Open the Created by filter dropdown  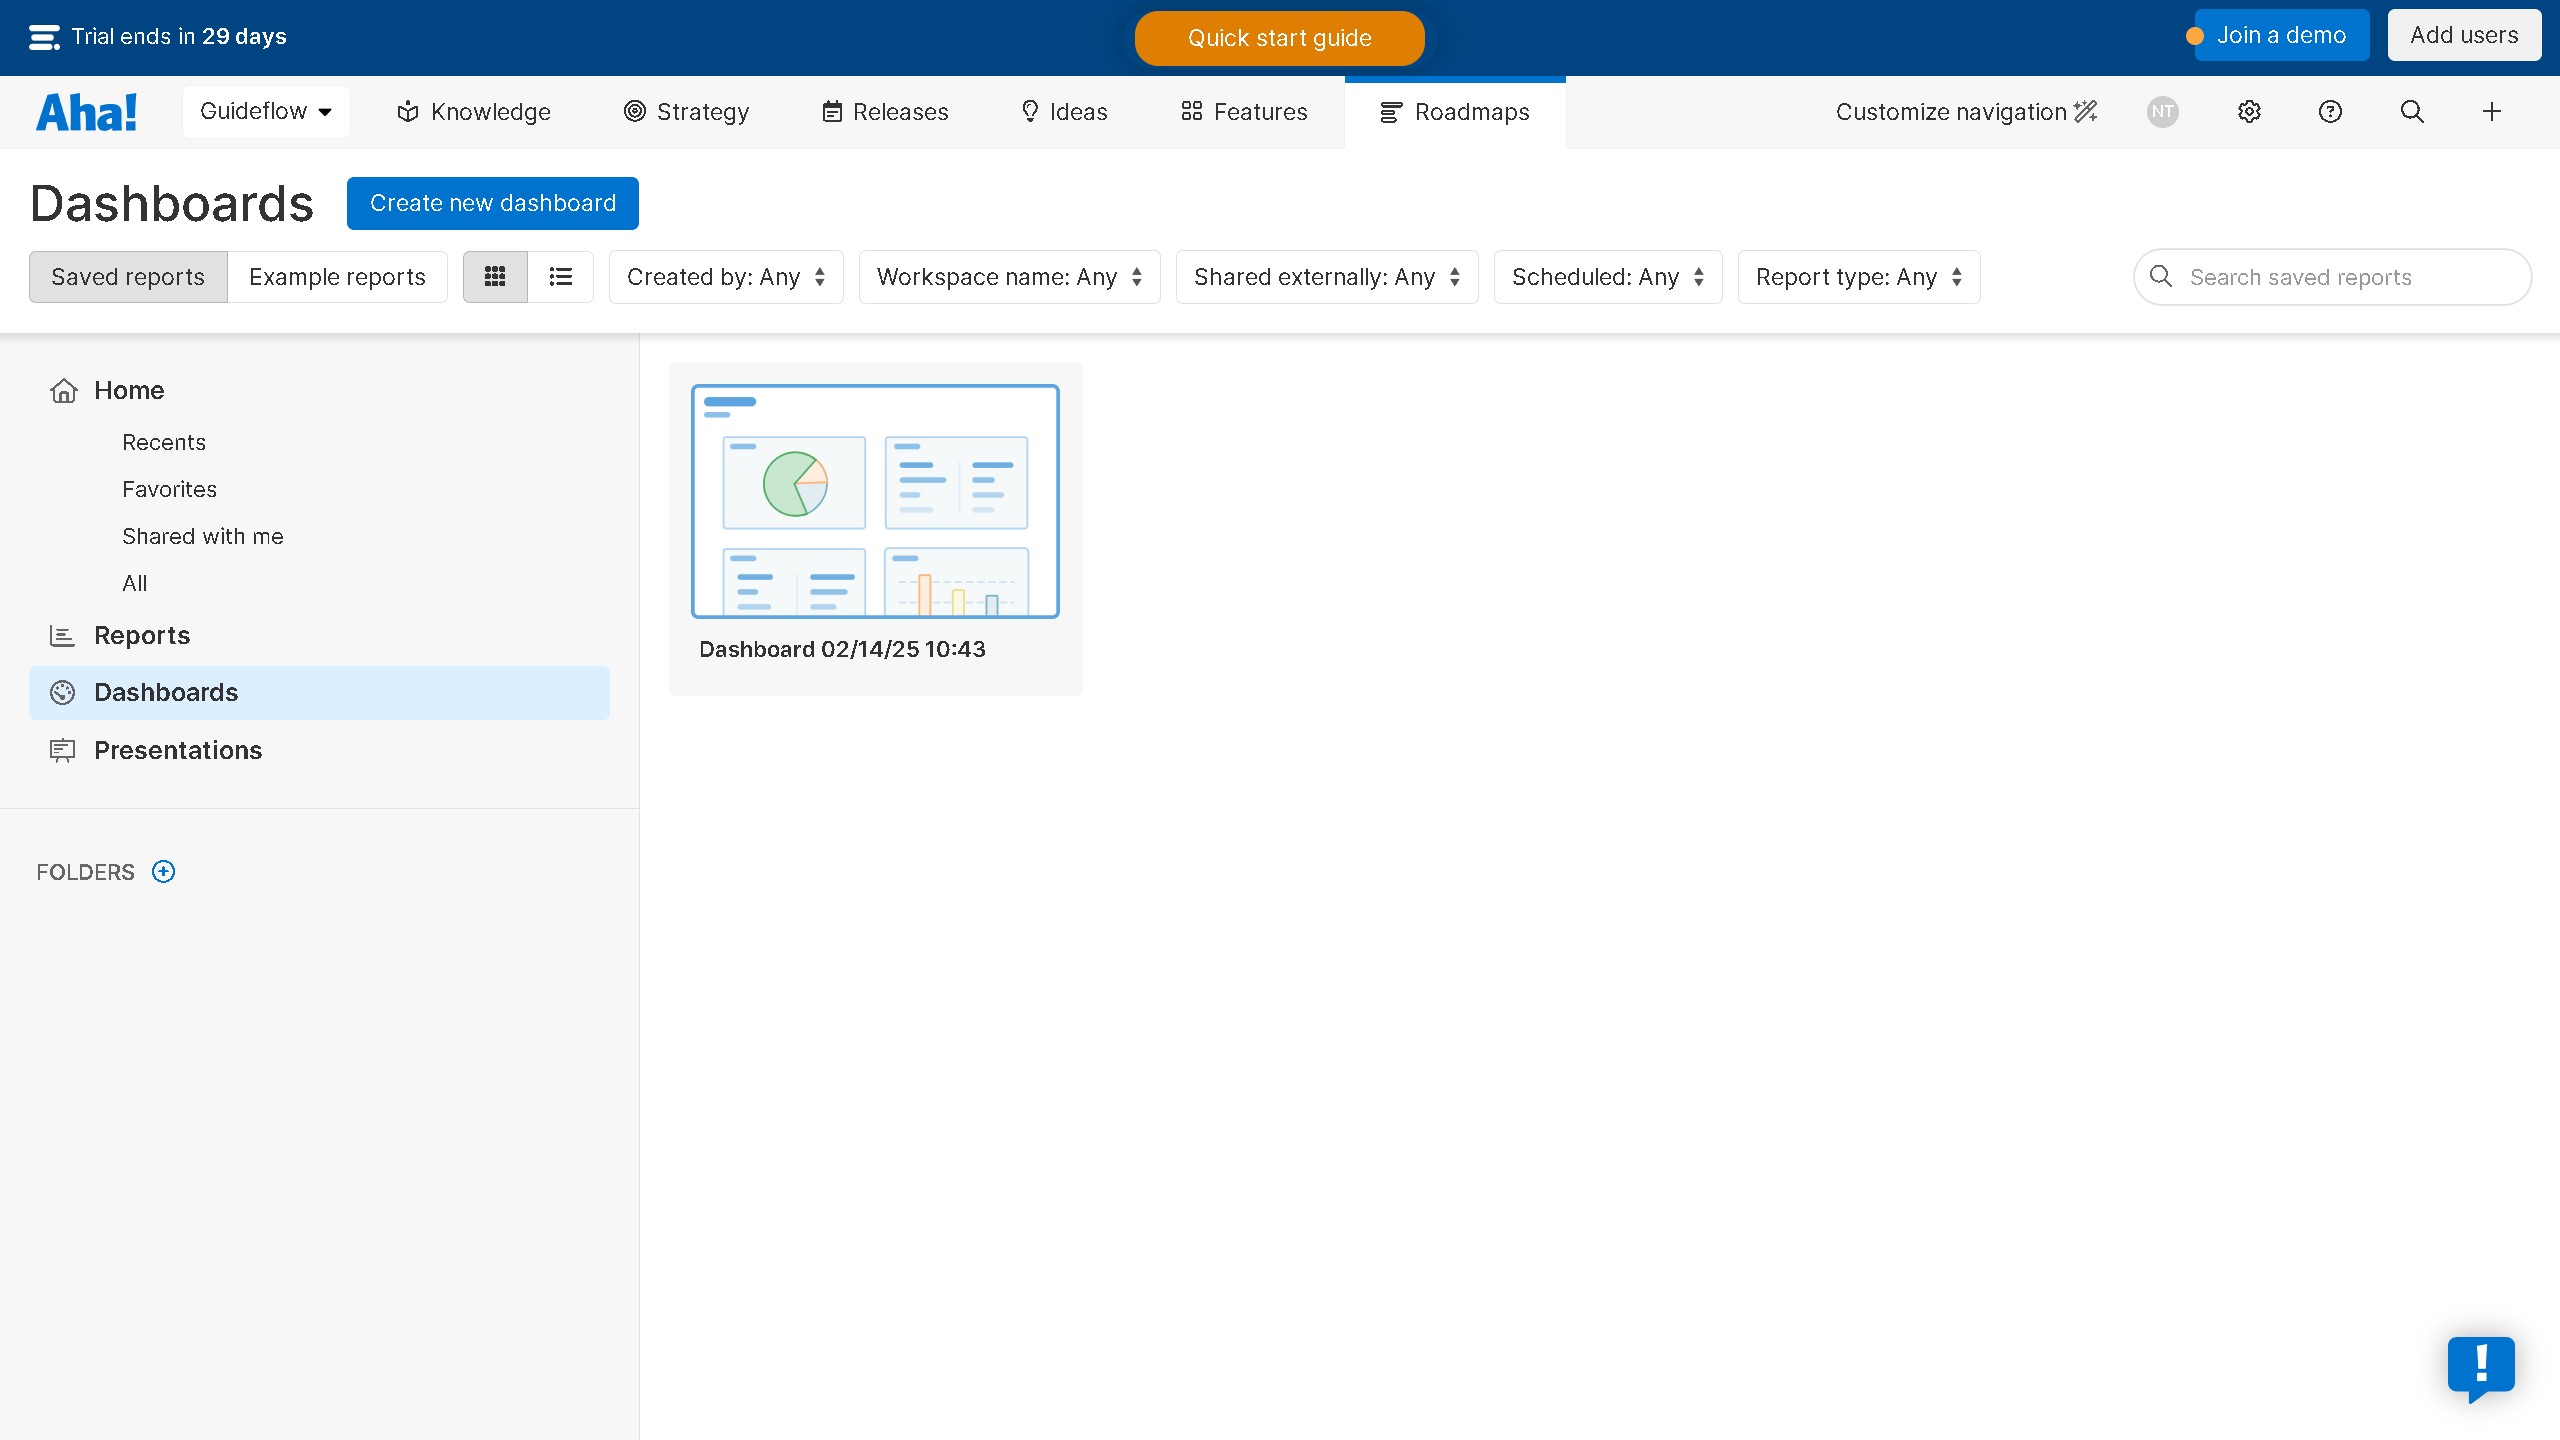[x=726, y=277]
